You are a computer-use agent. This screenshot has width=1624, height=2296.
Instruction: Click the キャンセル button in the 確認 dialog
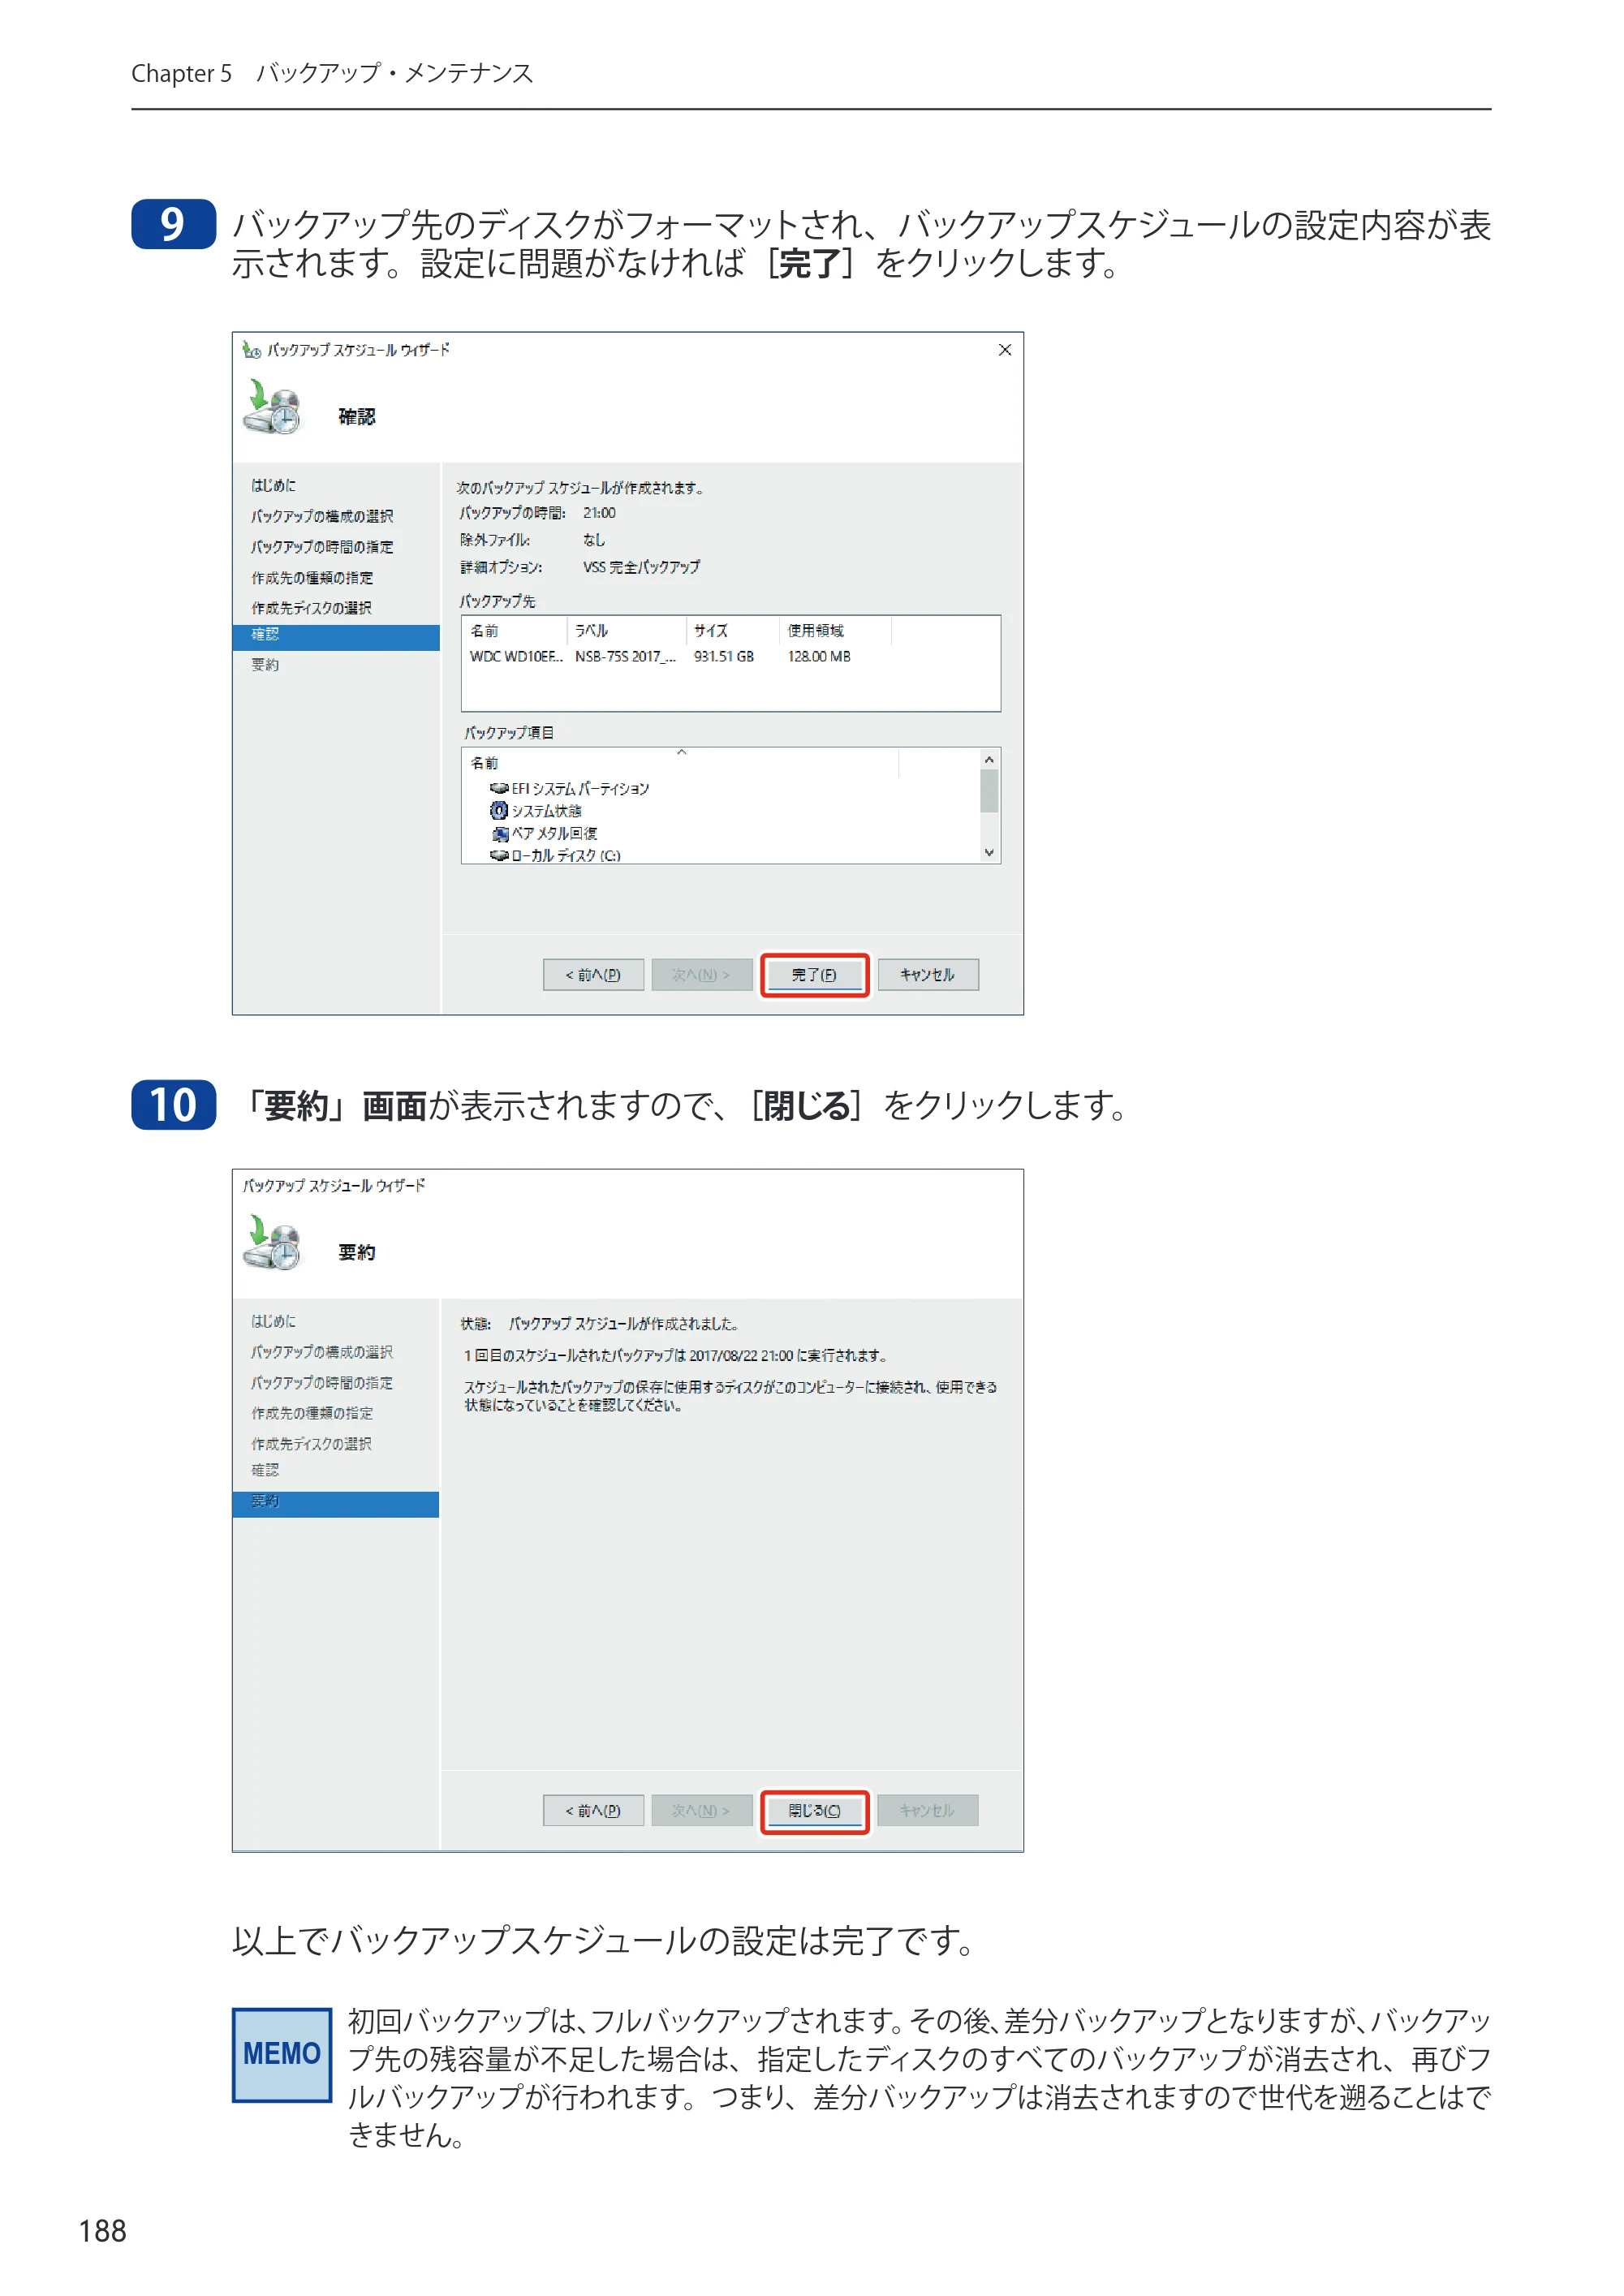[x=927, y=974]
